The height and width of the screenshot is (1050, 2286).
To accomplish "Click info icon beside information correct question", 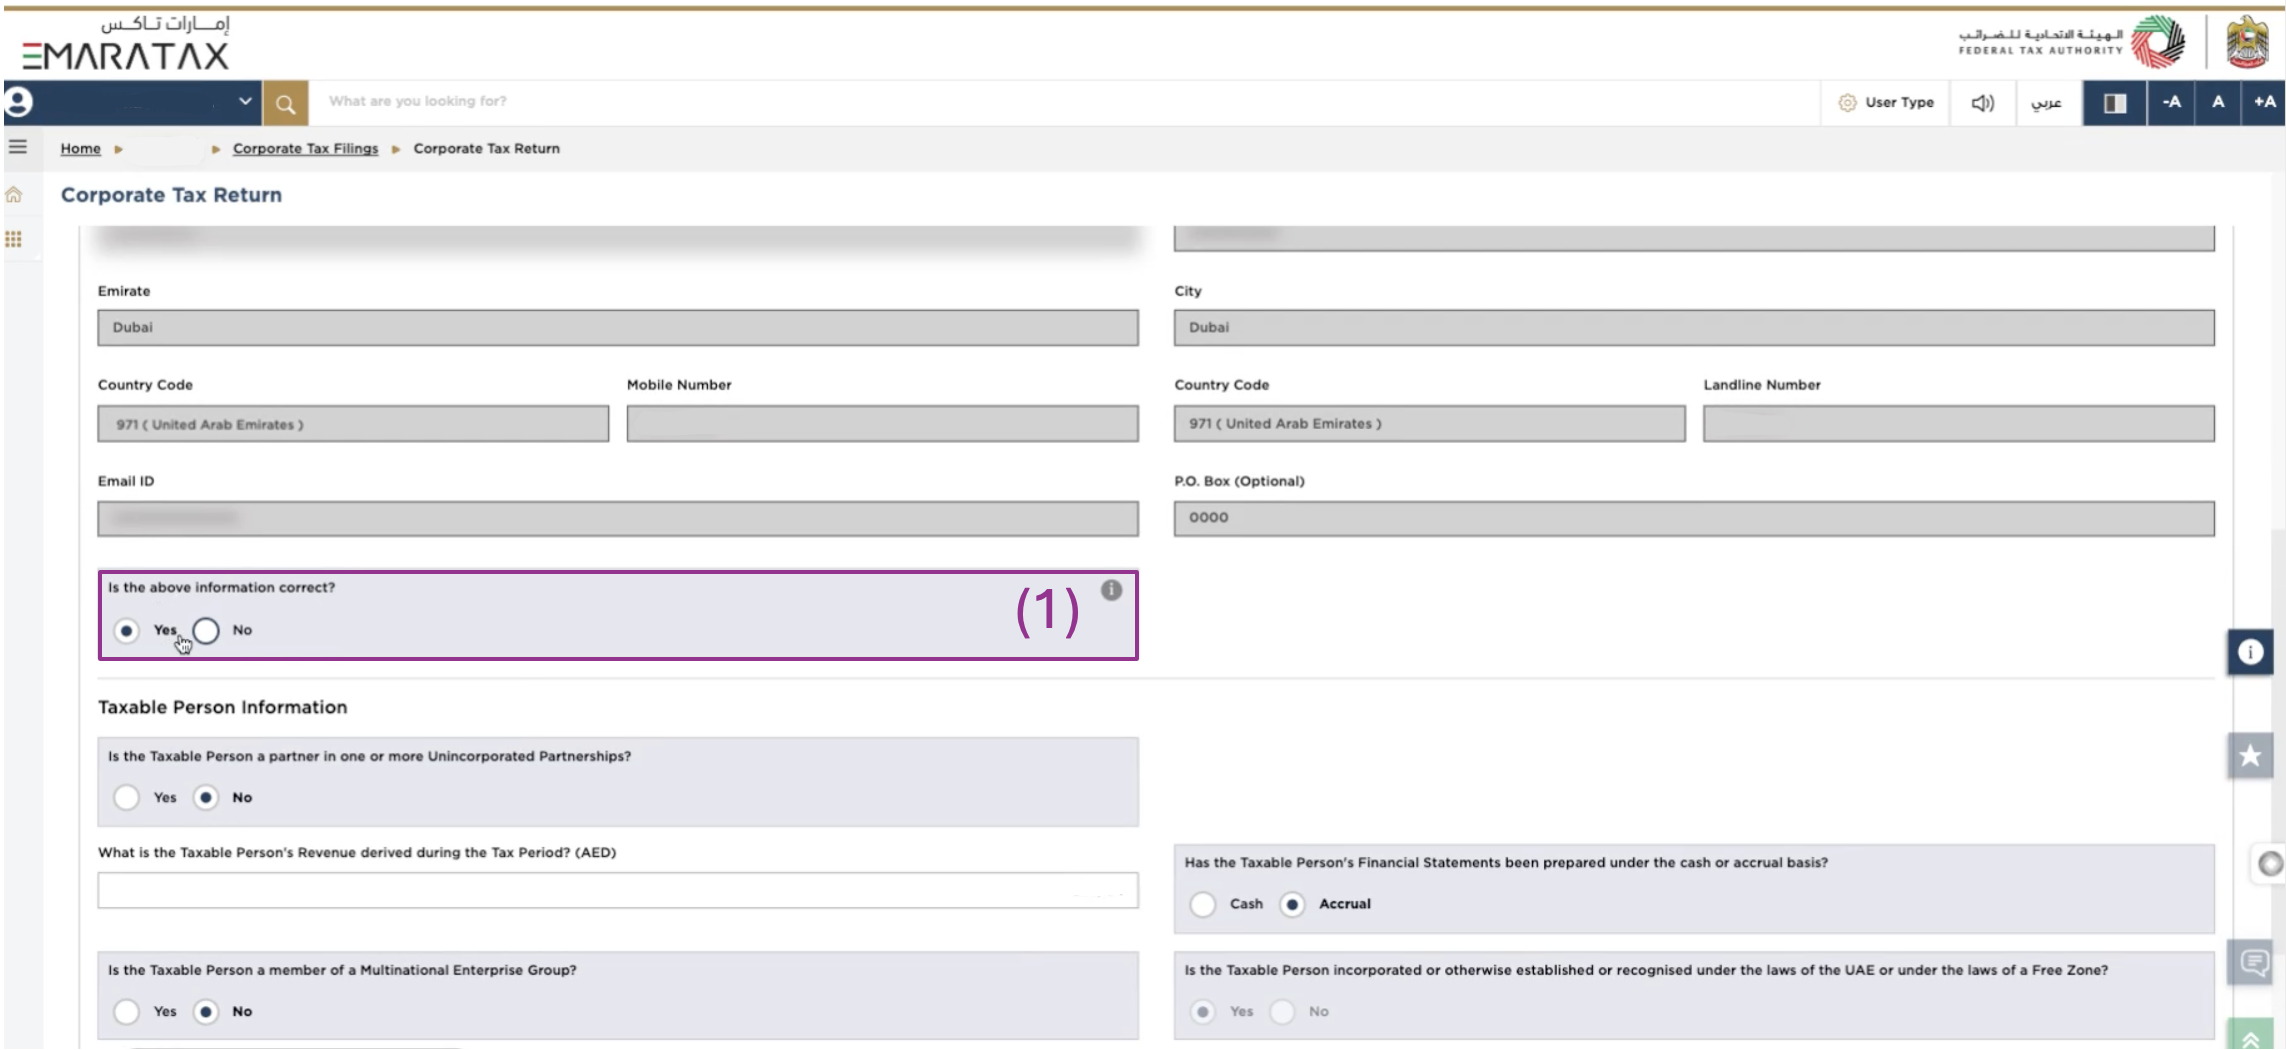I will point(1111,590).
